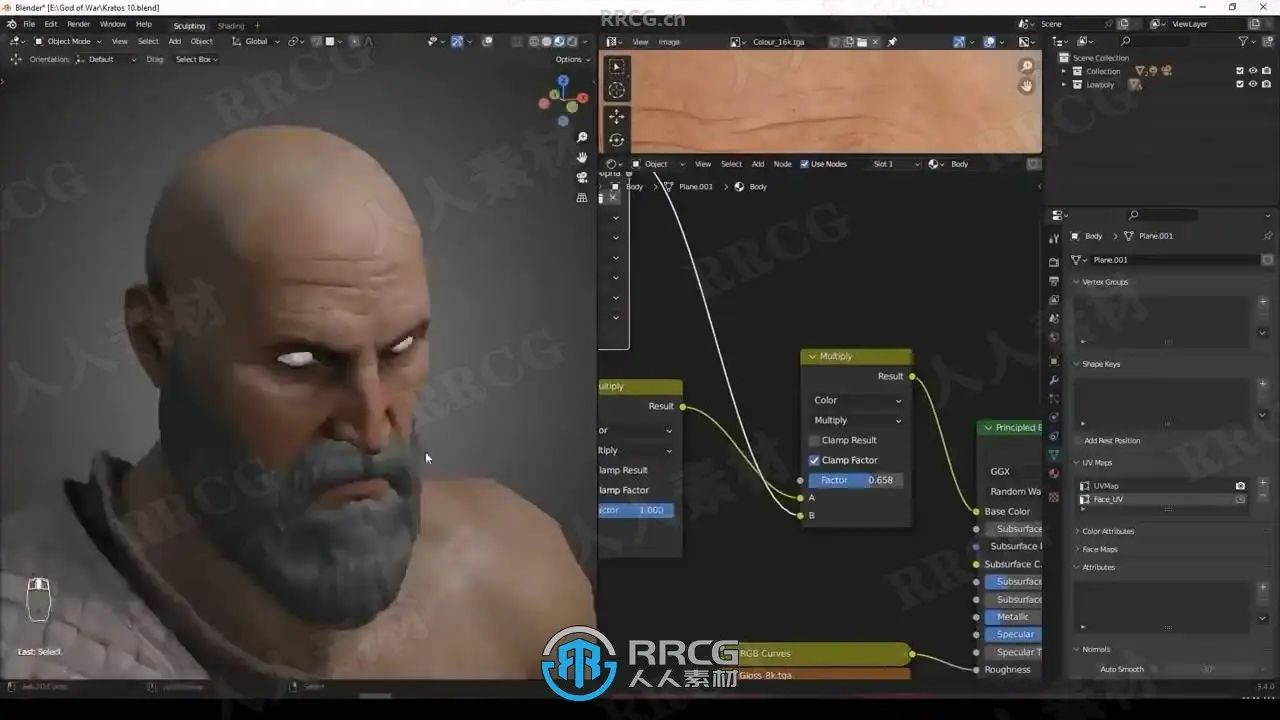The width and height of the screenshot is (1280, 720).
Task: Hide the Lowpoly collection in viewport
Action: click(1253, 85)
